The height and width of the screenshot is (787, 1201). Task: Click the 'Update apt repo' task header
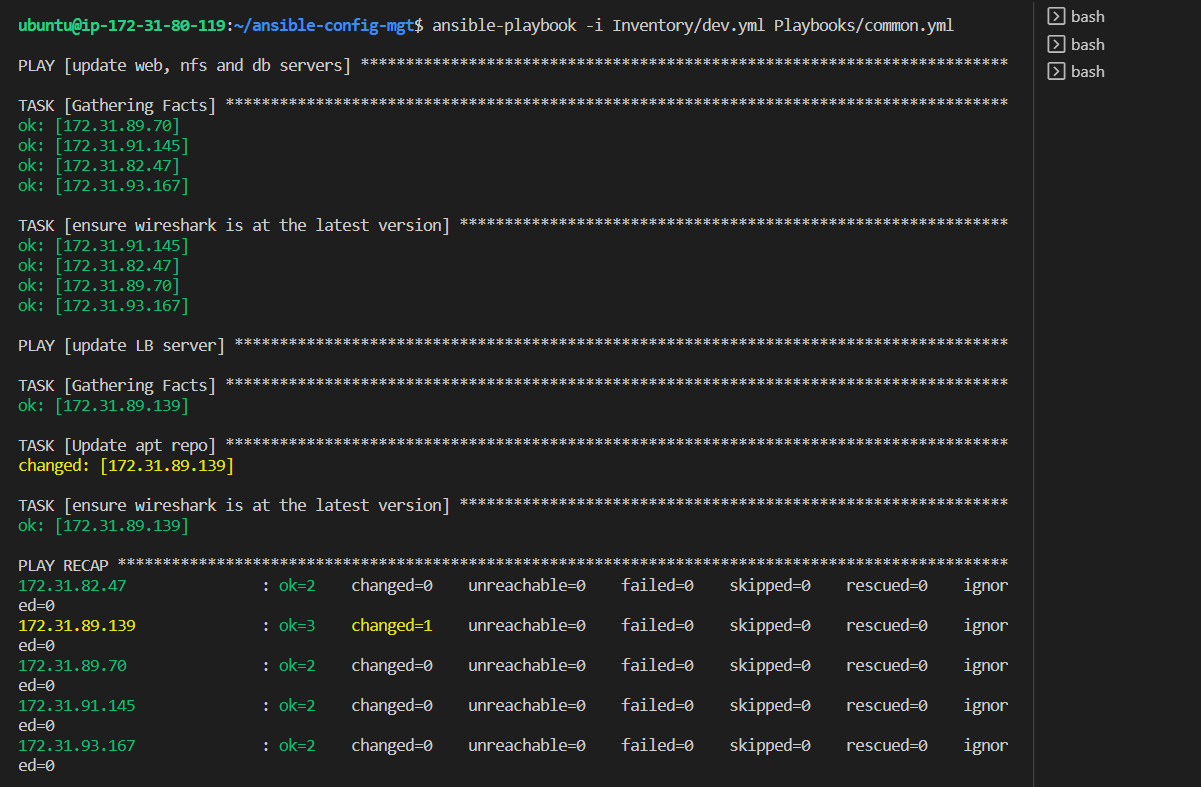(x=118, y=445)
